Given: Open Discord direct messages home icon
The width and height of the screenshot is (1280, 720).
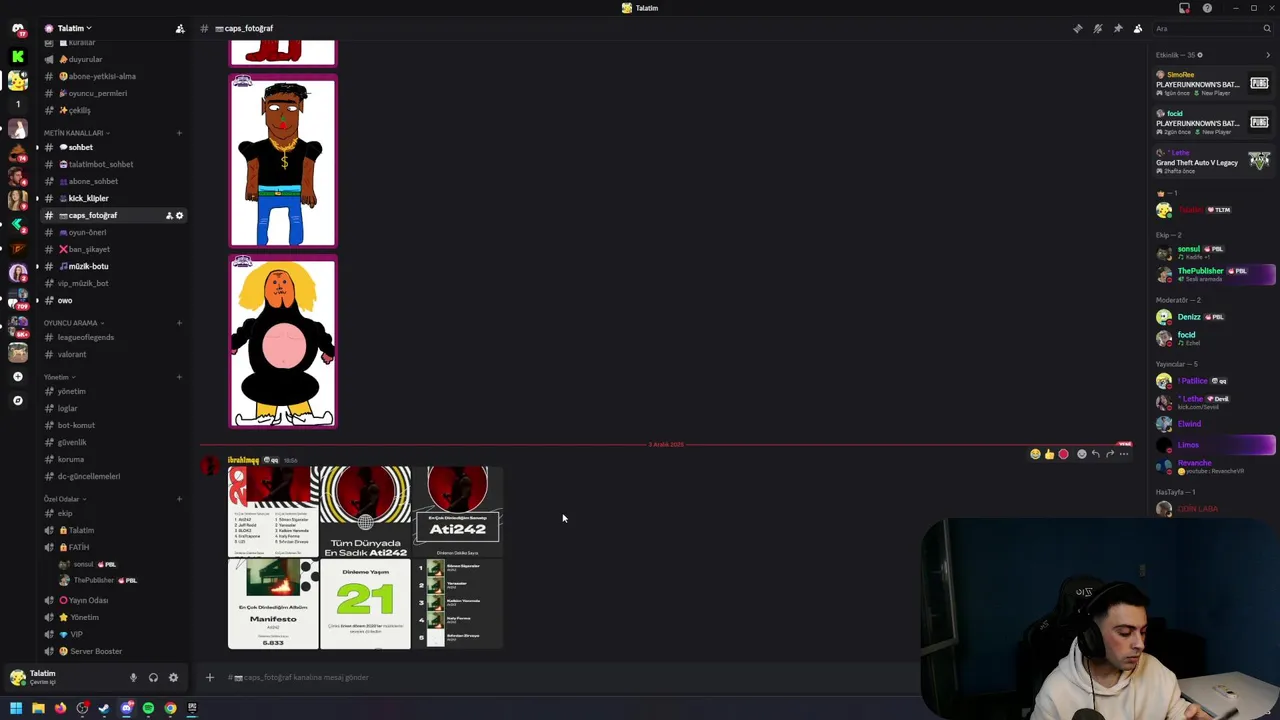Looking at the screenshot, I should pos(17,29).
